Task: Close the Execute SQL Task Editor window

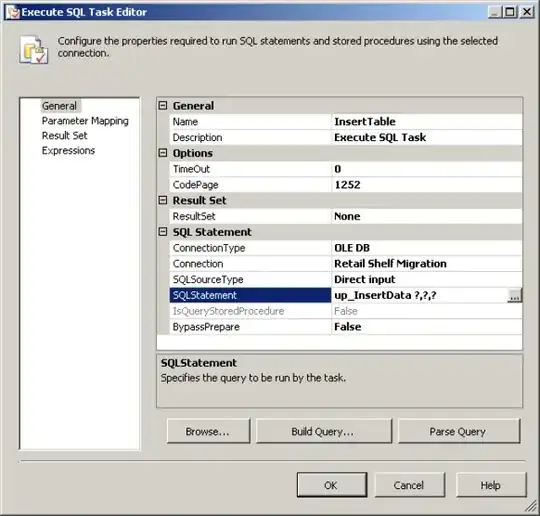Action: (x=527, y=12)
